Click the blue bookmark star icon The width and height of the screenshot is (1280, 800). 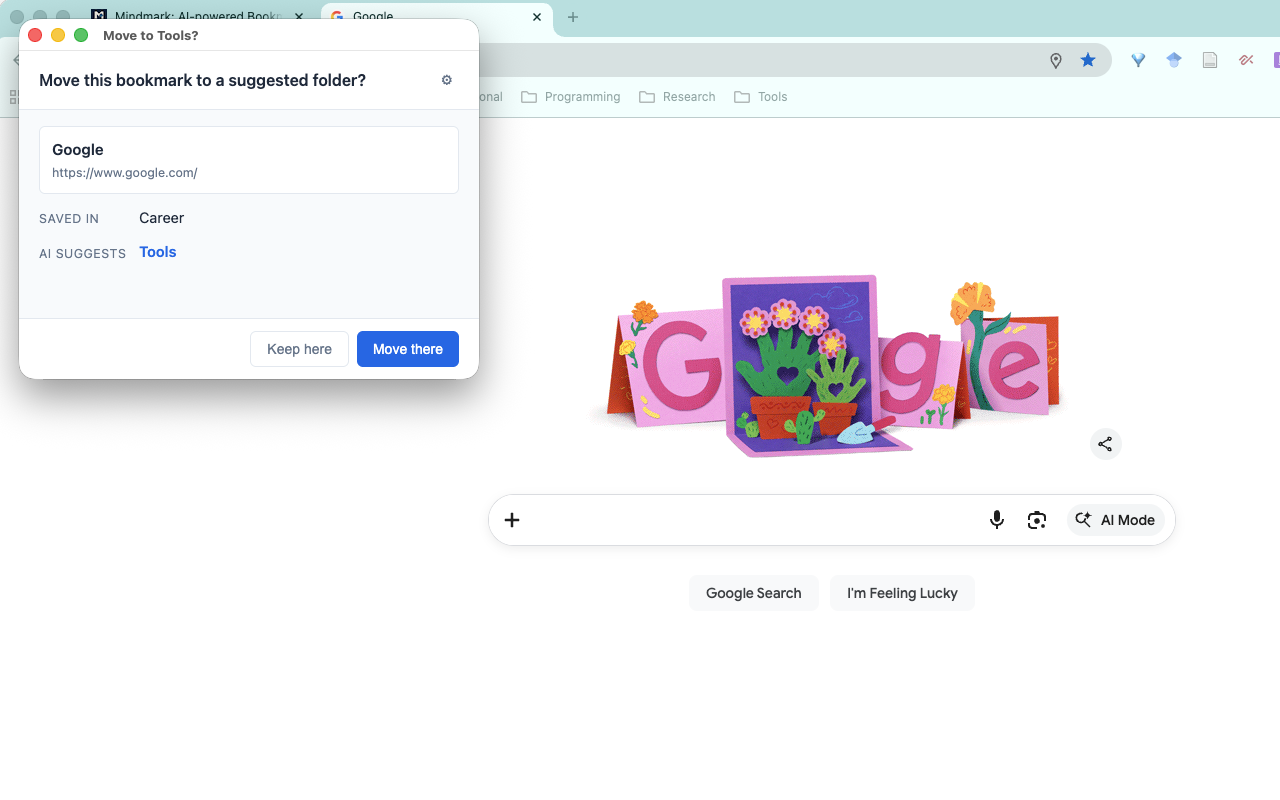[1088, 60]
